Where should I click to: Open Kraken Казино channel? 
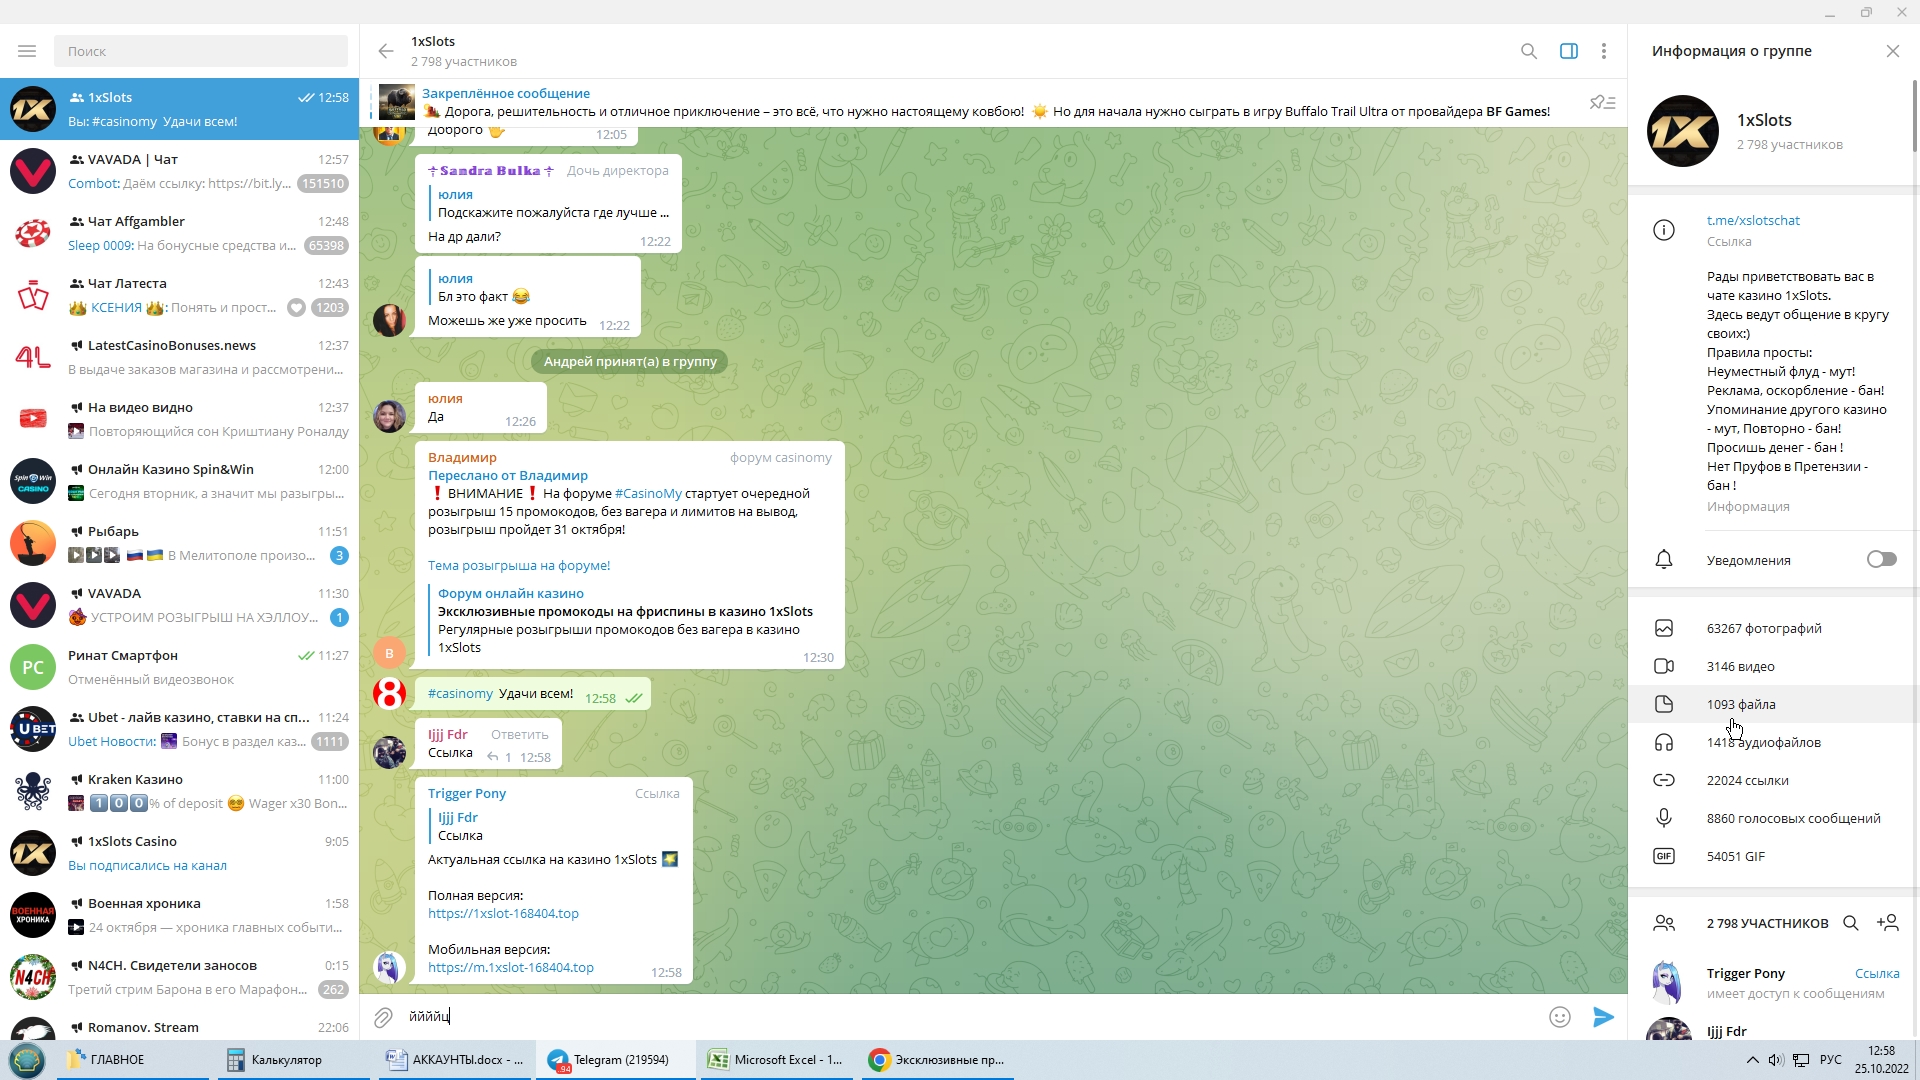pos(179,791)
